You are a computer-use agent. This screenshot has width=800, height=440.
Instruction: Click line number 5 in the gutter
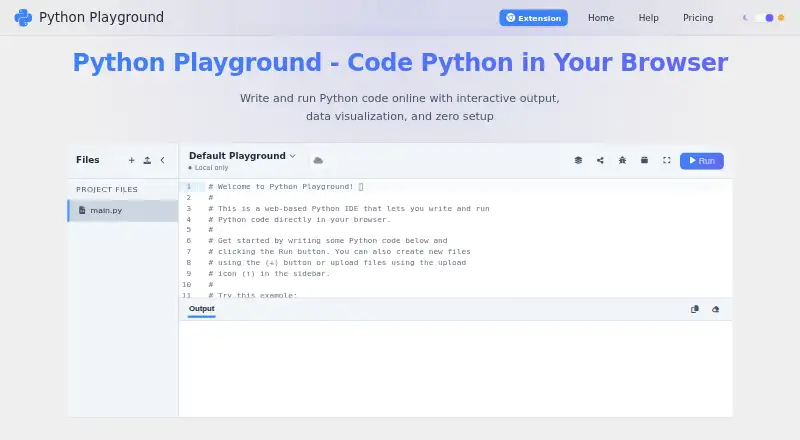189,230
